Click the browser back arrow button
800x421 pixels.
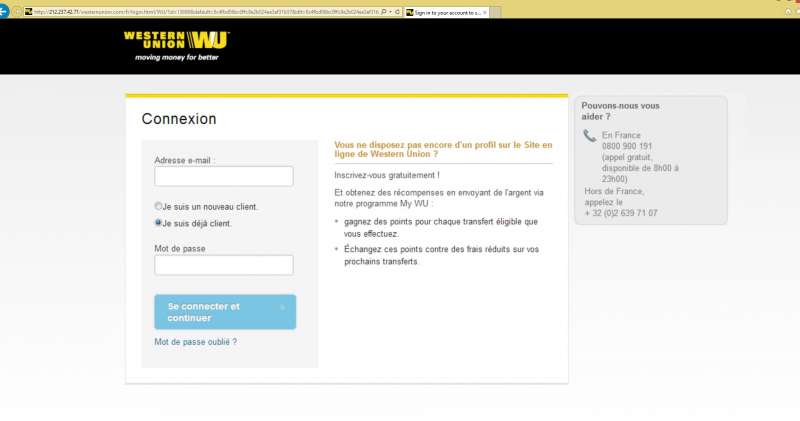(4, 11)
